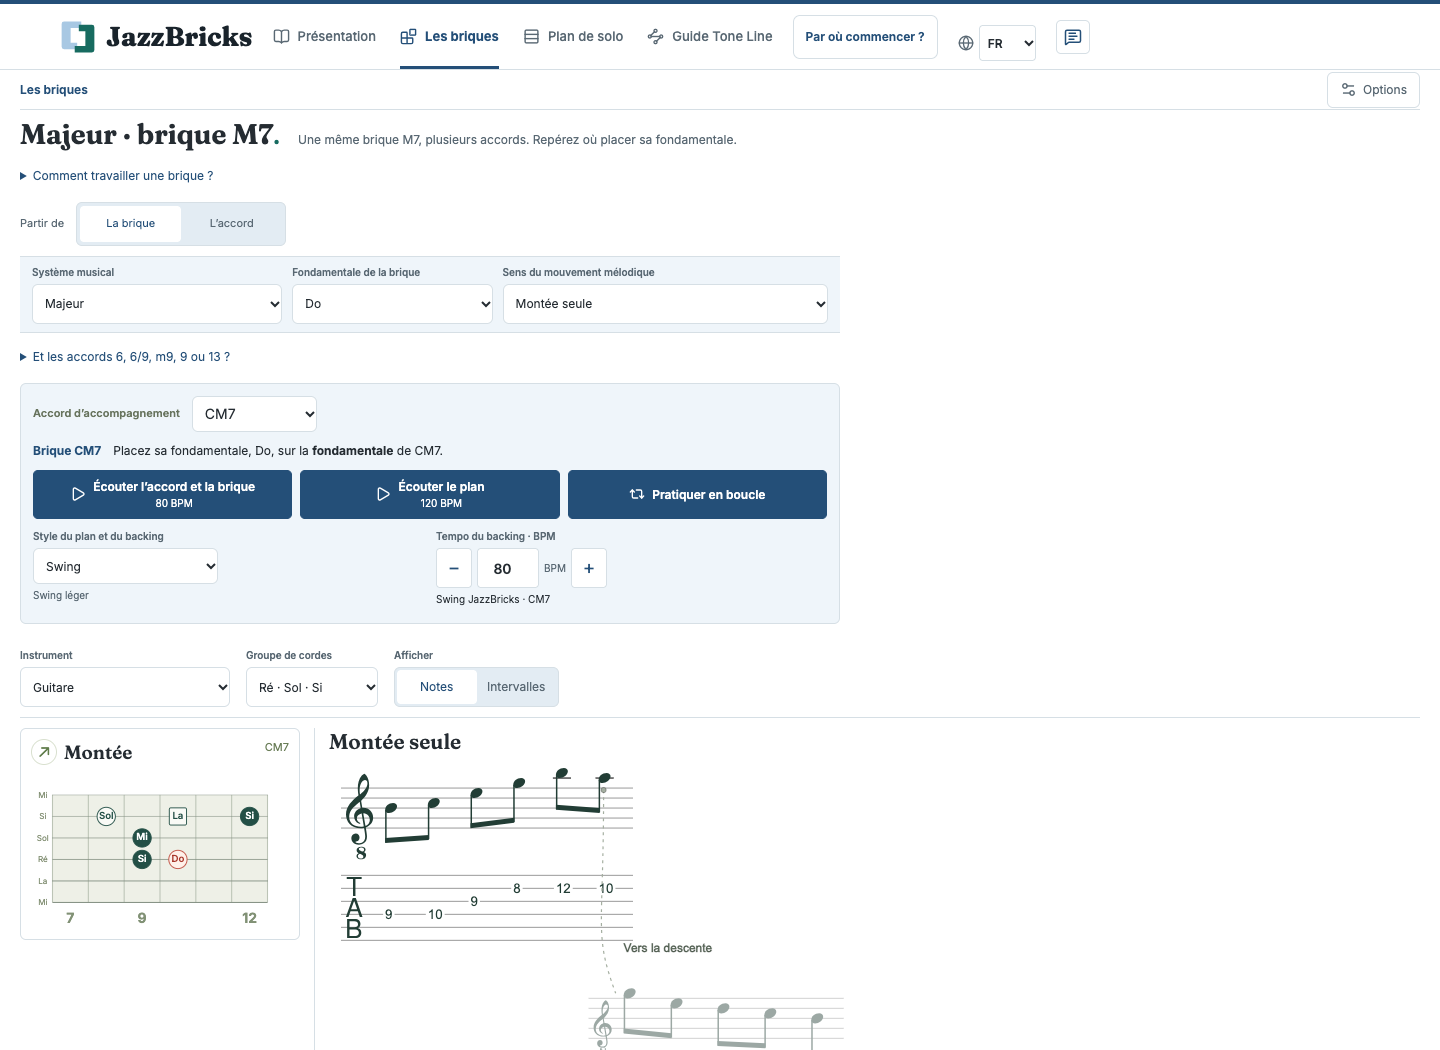This screenshot has width=1440, height=1050.
Task: Click the upward arrow icon beside Montée
Action: point(44,752)
